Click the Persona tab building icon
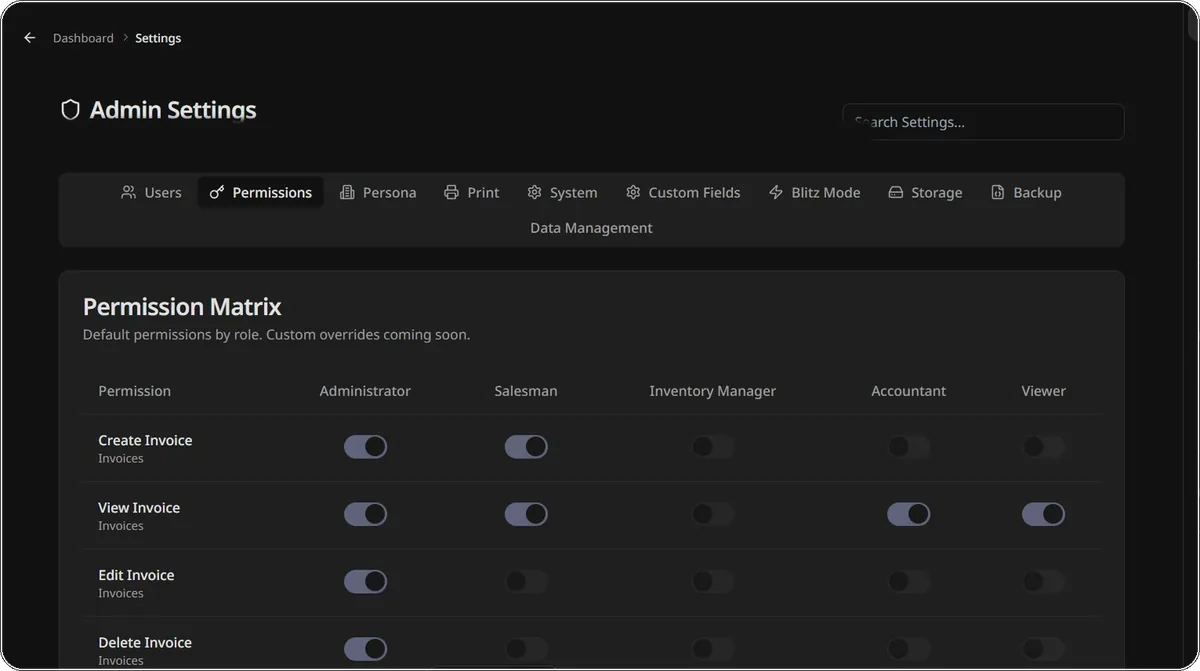1200x671 pixels. pyautogui.click(x=347, y=192)
